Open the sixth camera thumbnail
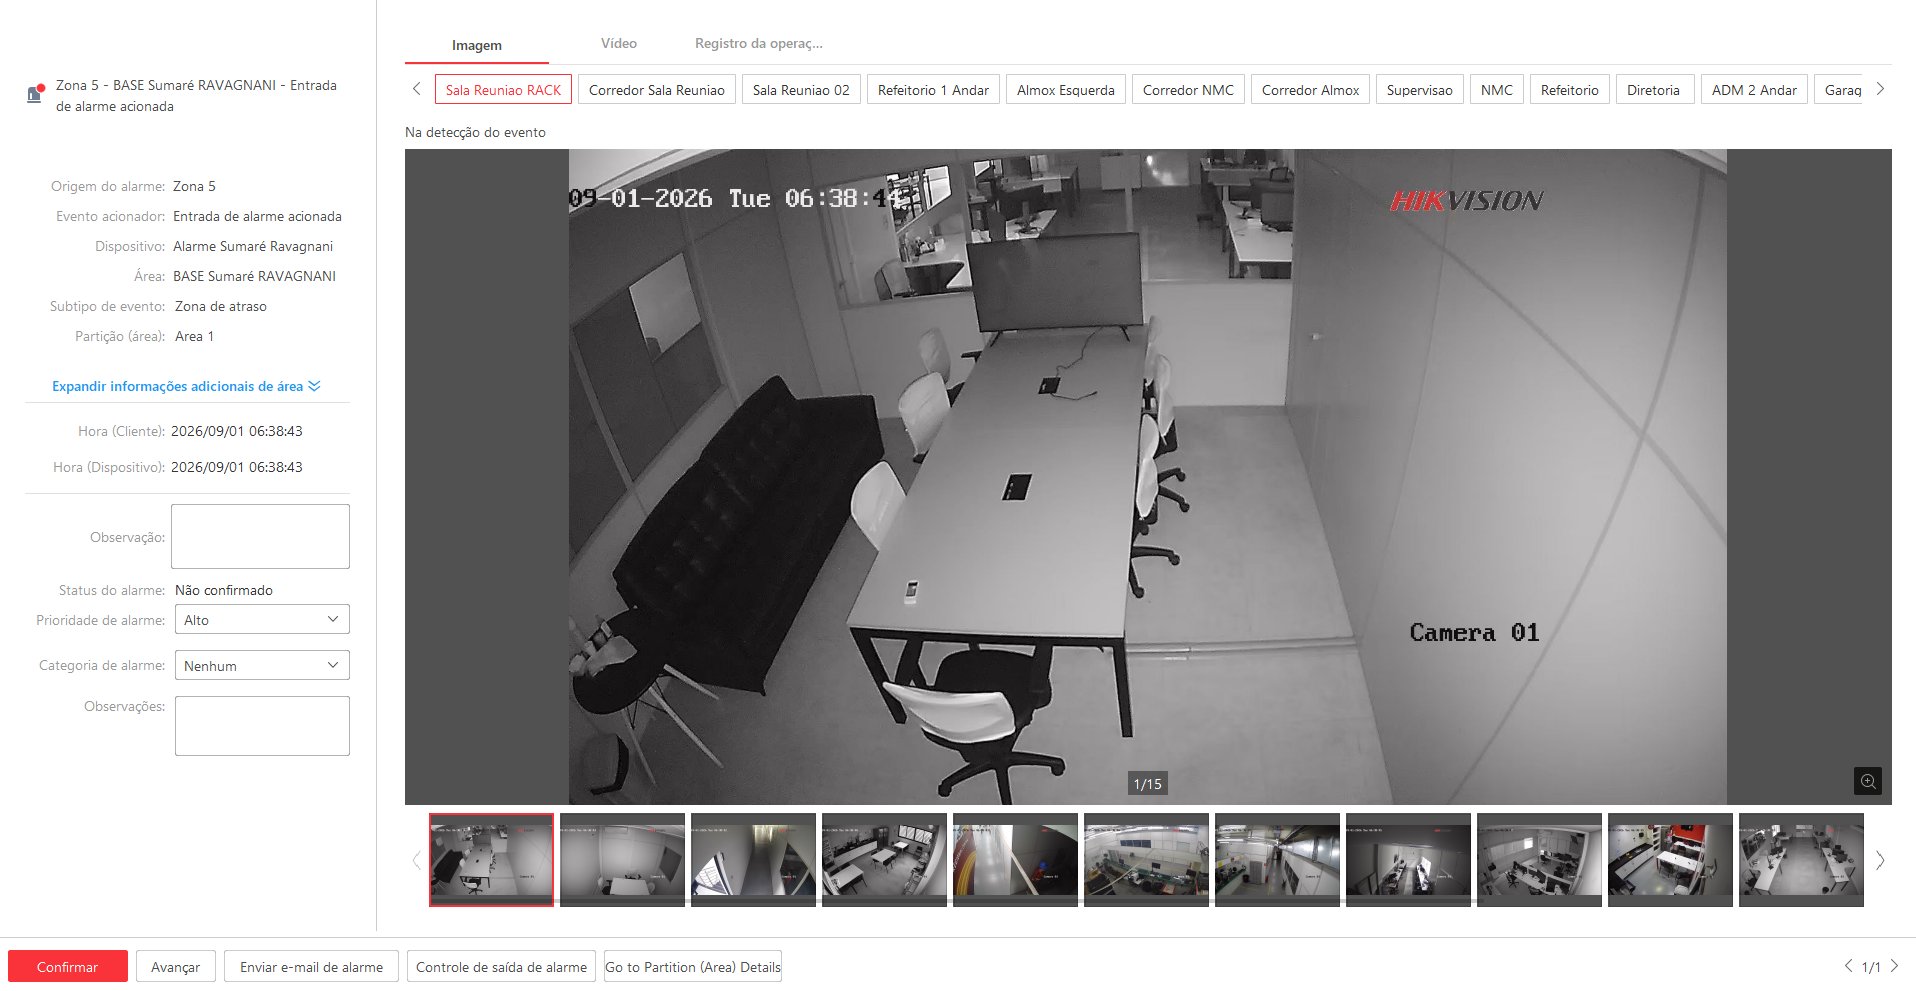 click(1146, 860)
